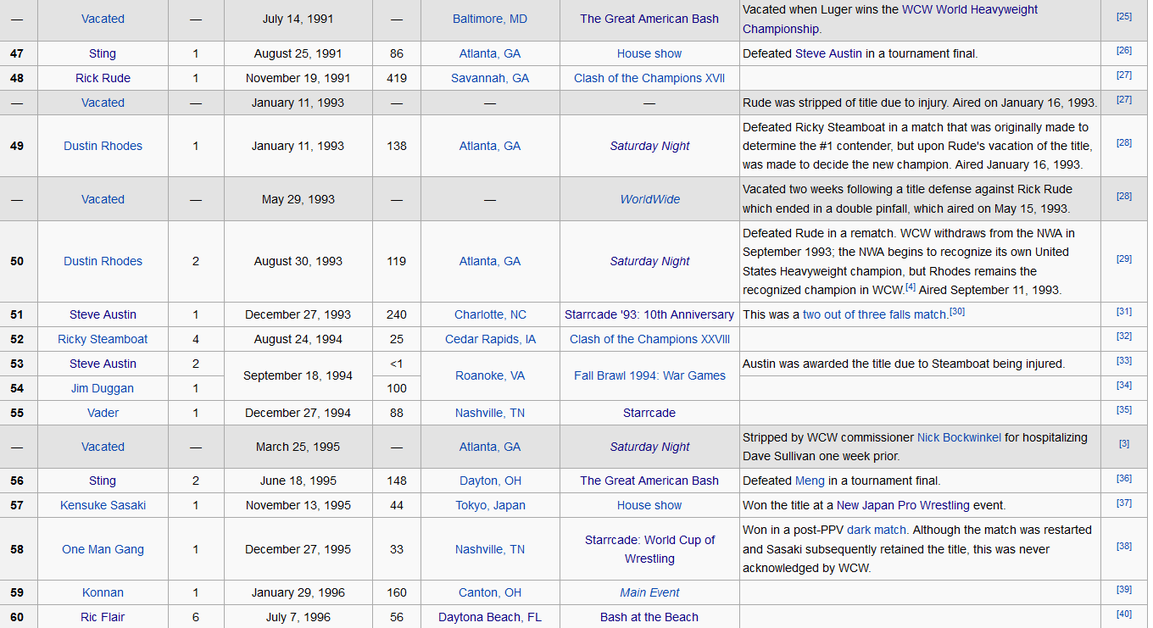Screen dimensions: 1153x628
Task: Follow the Cedar Rapids, IA link
Action: tap(490, 339)
